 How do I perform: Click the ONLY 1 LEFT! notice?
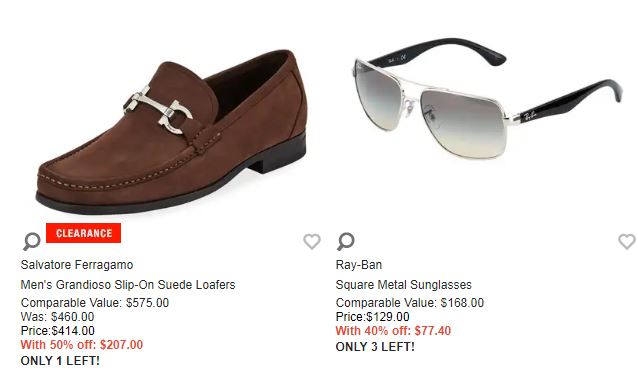click(60, 361)
